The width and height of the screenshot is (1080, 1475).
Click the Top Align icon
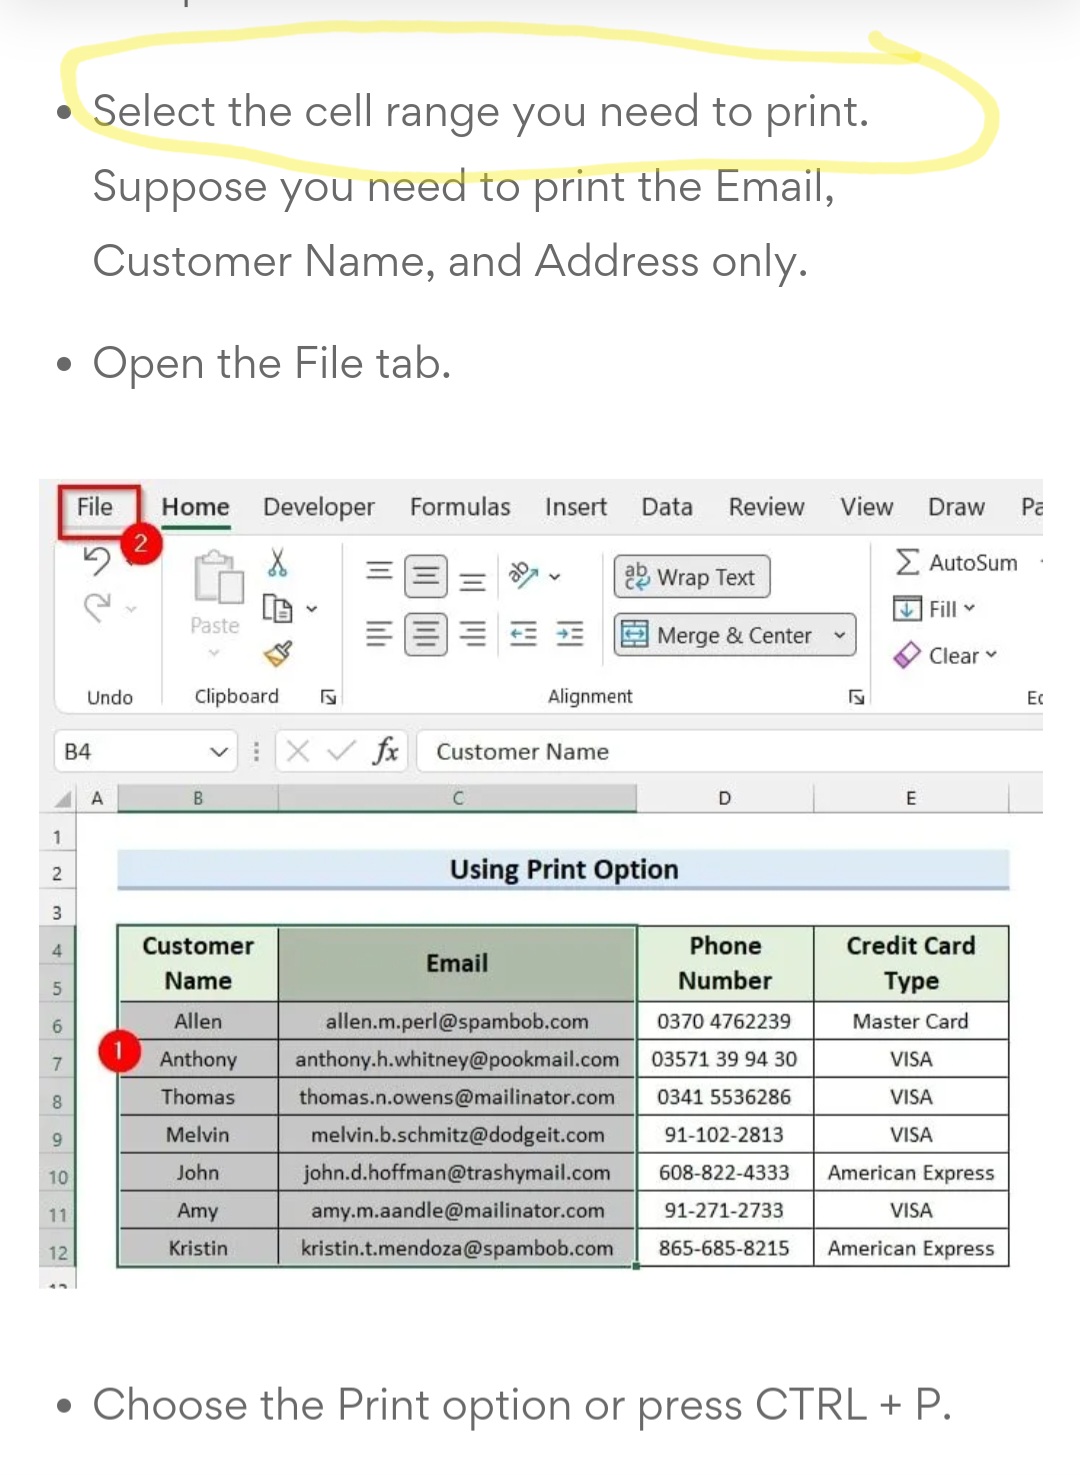[379, 572]
